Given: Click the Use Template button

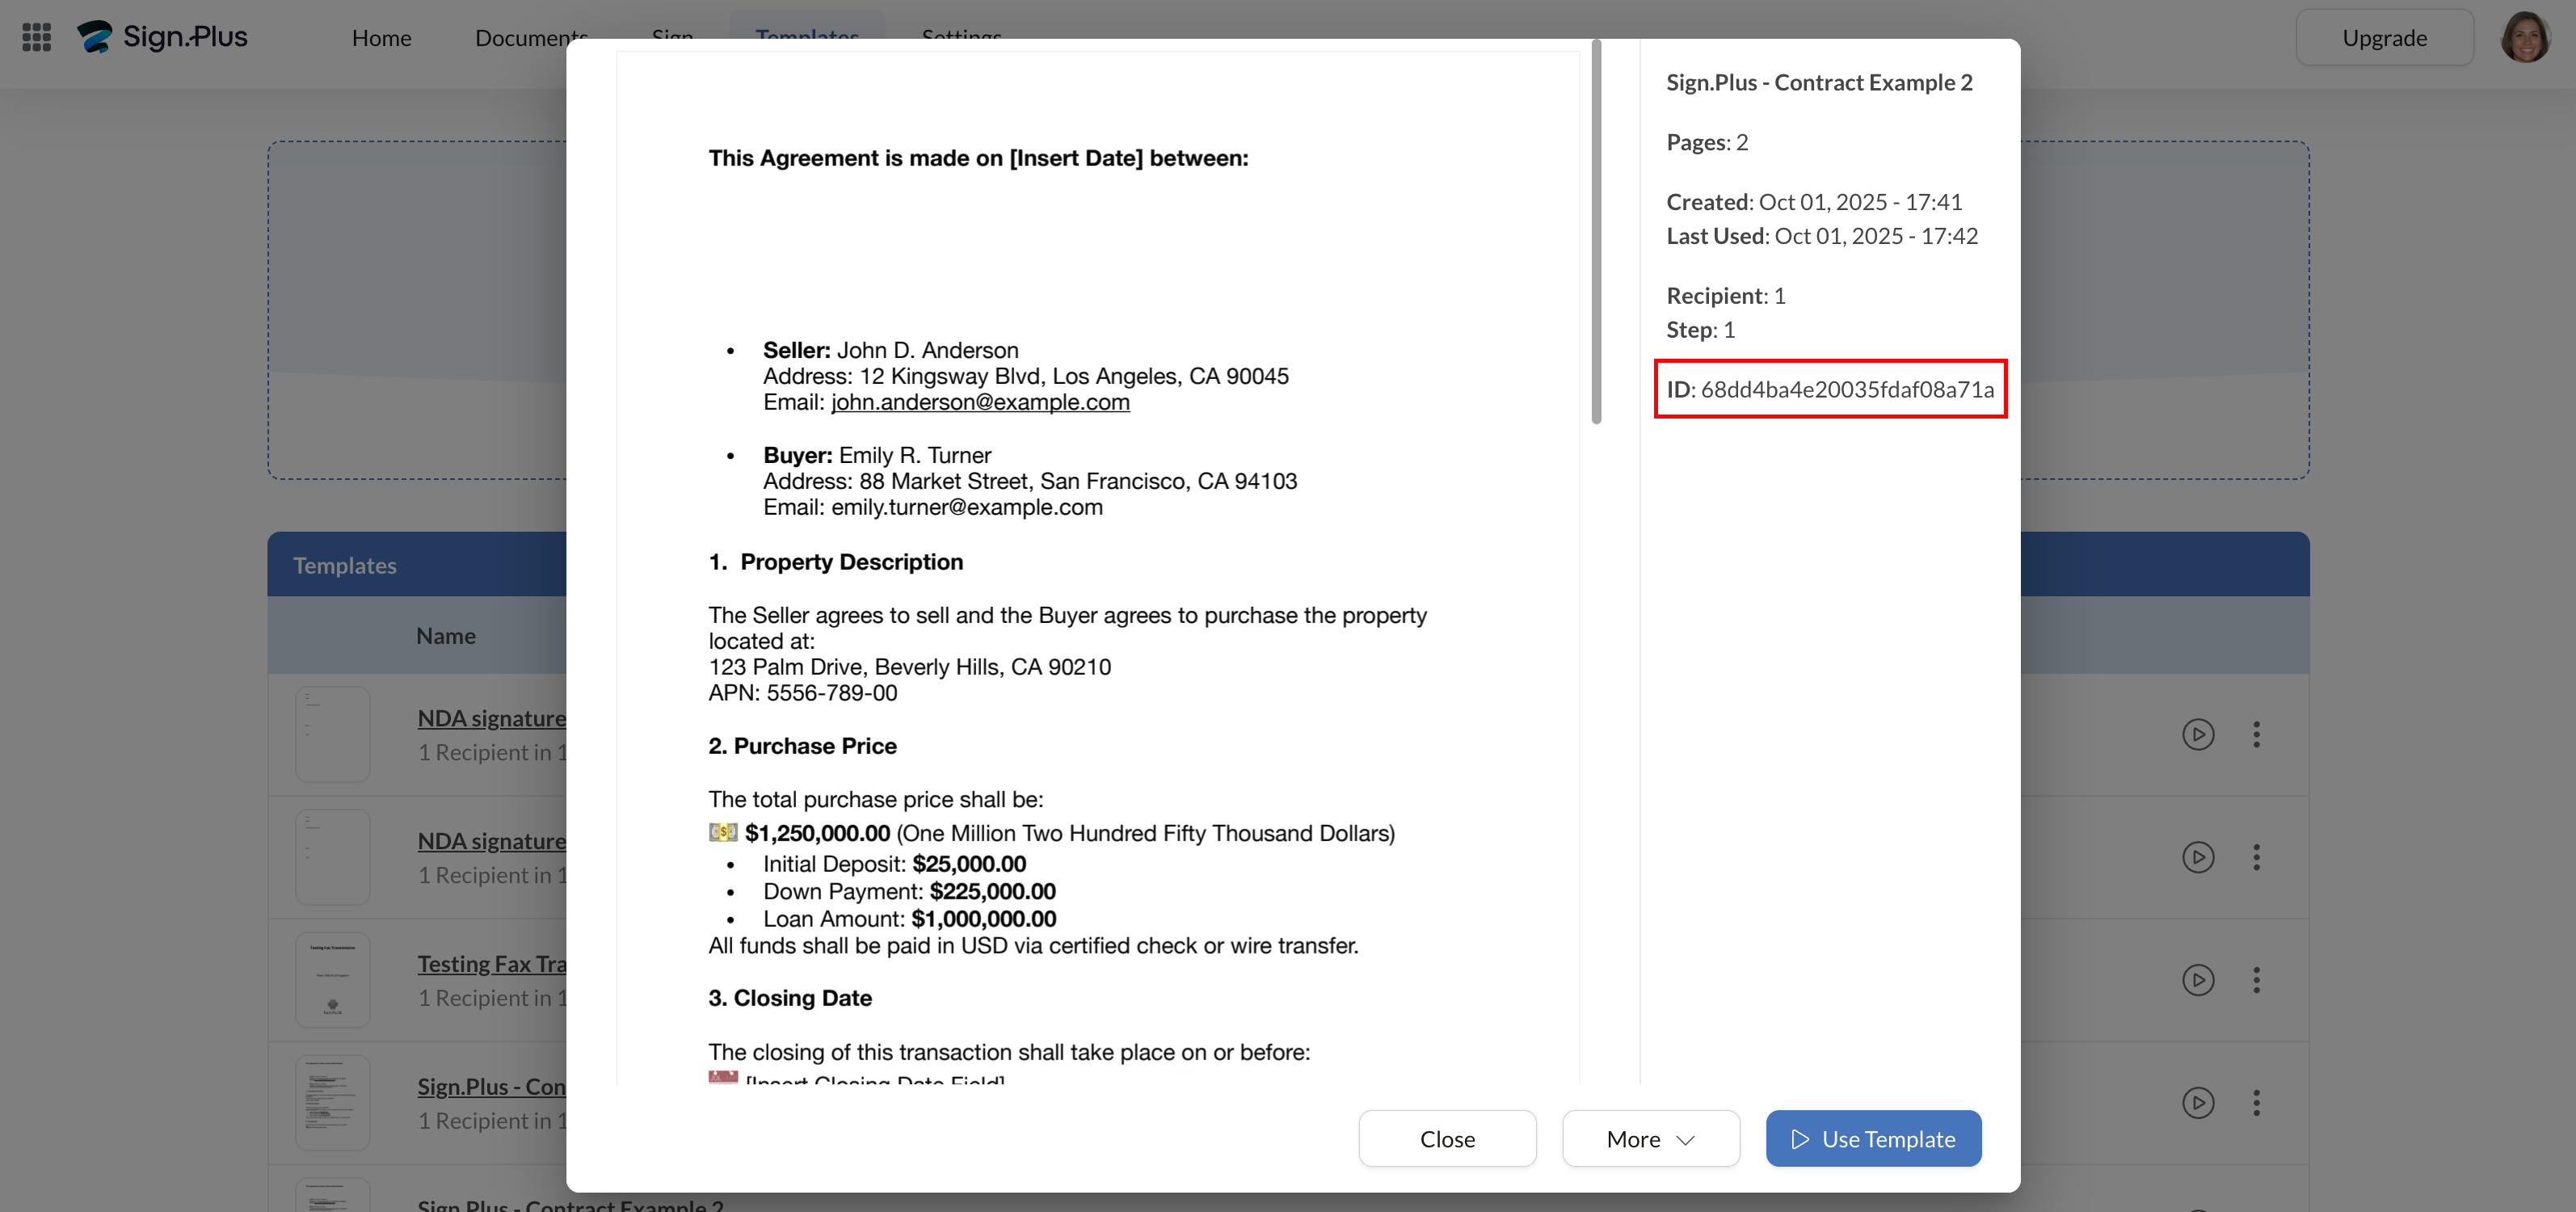Looking at the screenshot, I should tap(1873, 1139).
